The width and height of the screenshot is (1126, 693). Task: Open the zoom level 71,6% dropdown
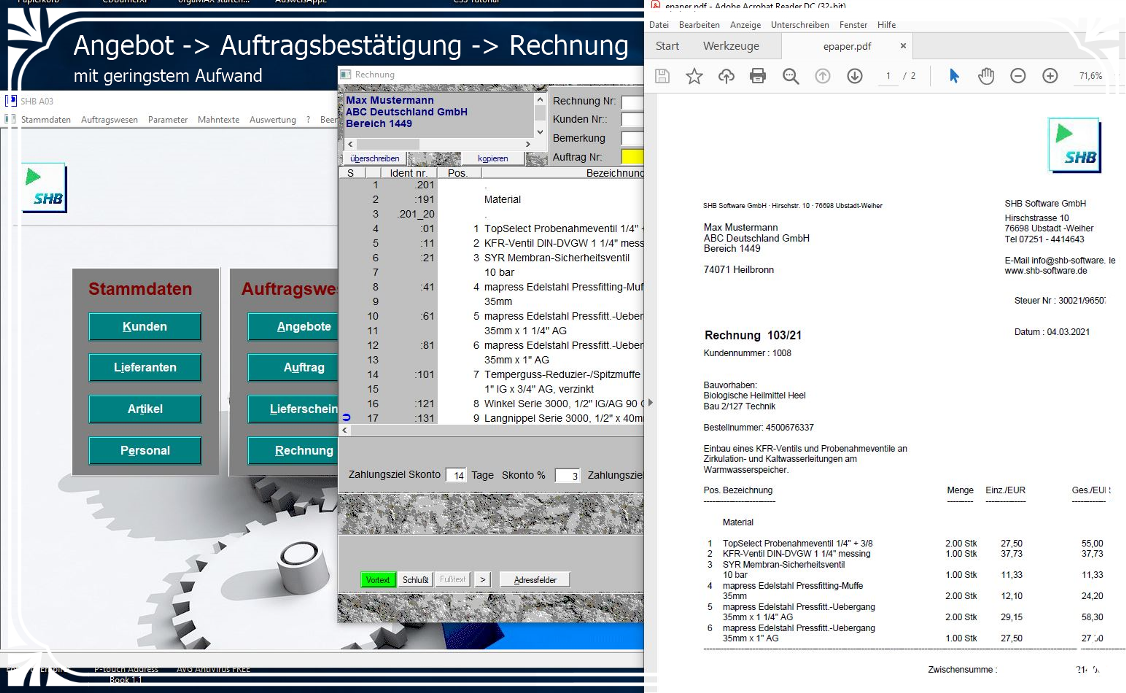click(1091, 76)
